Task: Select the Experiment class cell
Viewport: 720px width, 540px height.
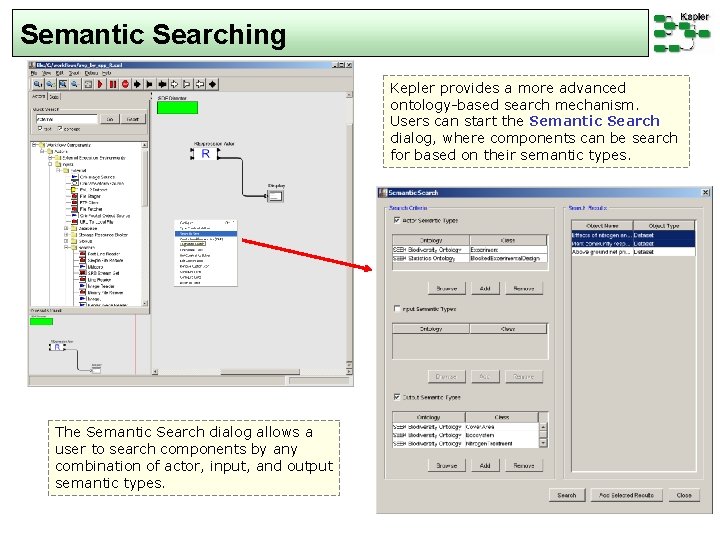Action: tap(508, 250)
